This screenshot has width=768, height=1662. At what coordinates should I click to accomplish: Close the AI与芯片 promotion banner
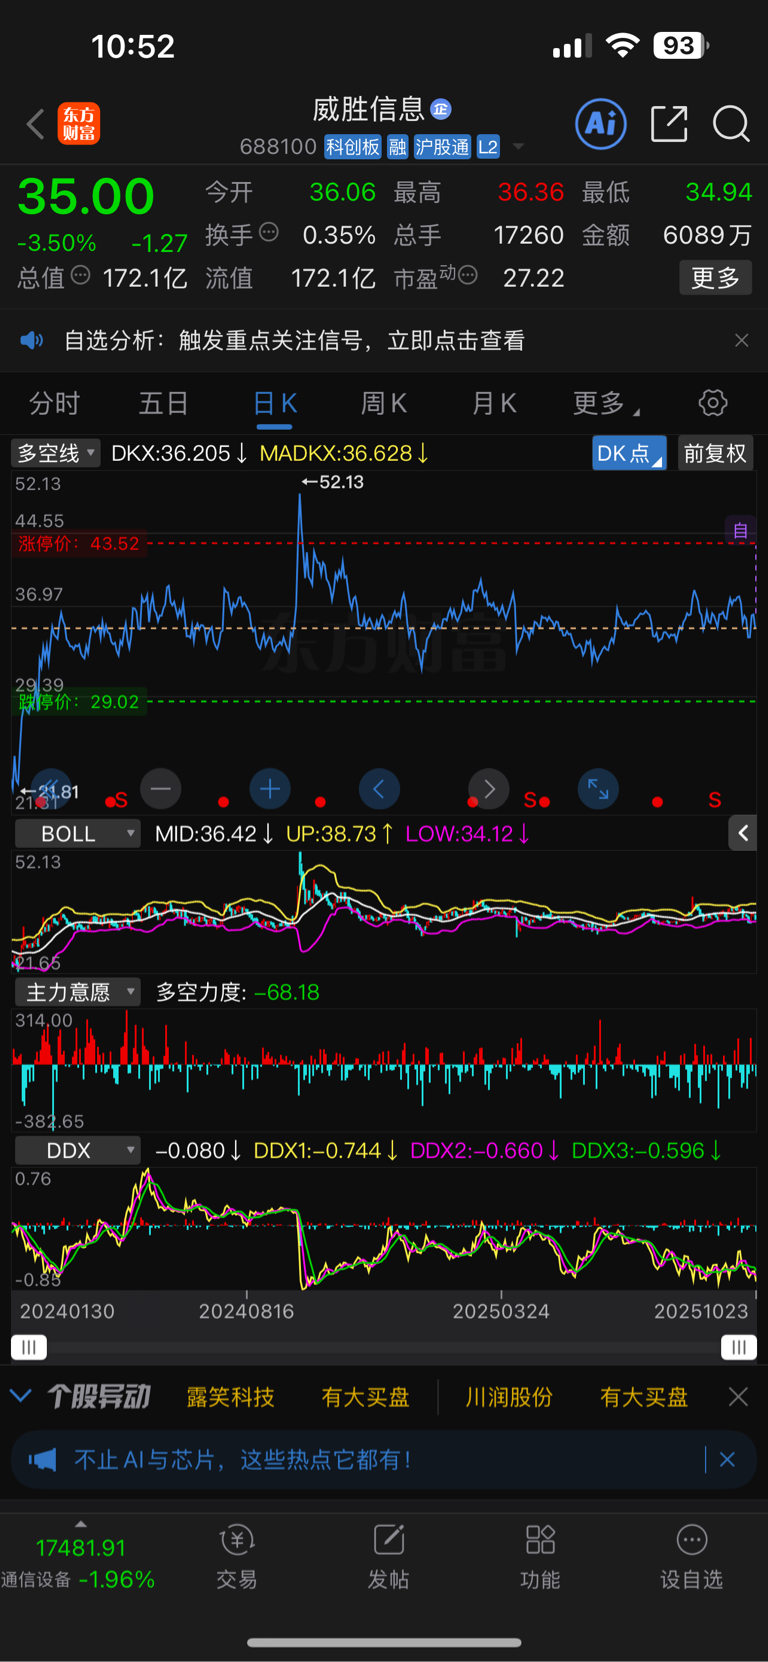click(727, 1460)
